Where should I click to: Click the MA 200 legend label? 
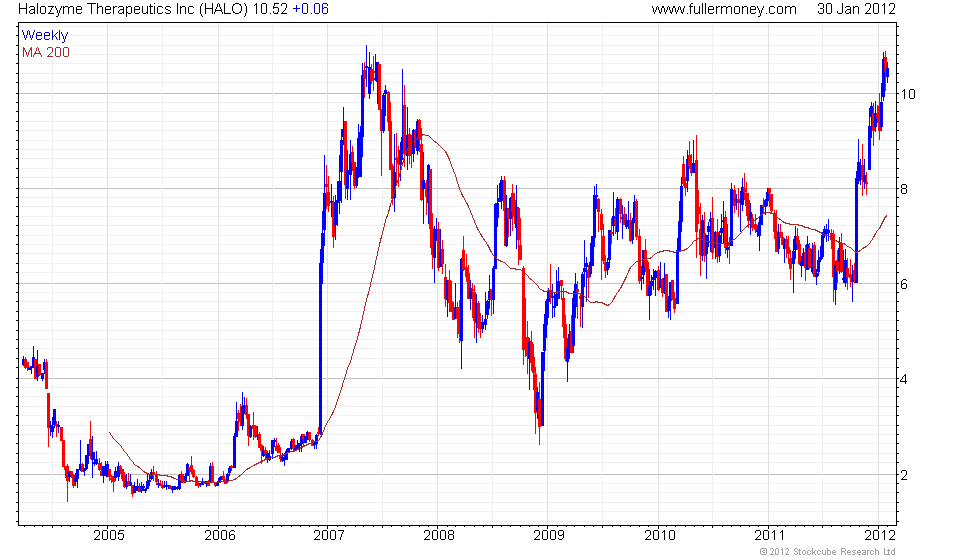(46, 52)
